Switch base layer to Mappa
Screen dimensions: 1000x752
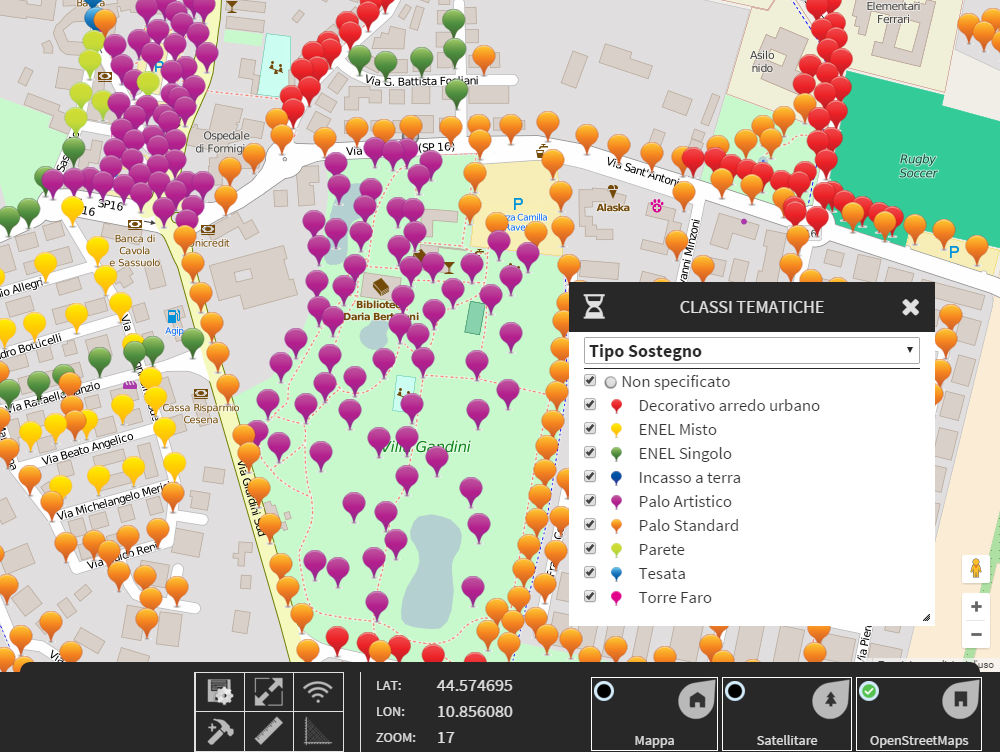click(654, 714)
